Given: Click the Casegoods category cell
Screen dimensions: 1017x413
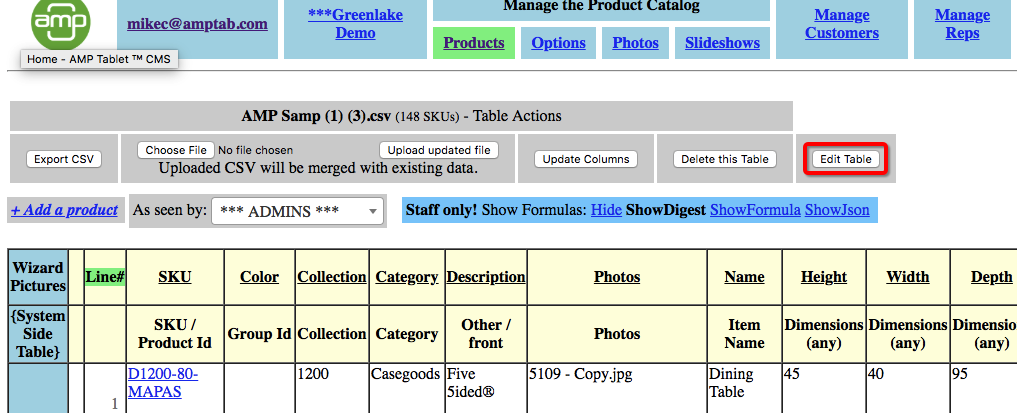Looking at the screenshot, I should pos(407,388).
